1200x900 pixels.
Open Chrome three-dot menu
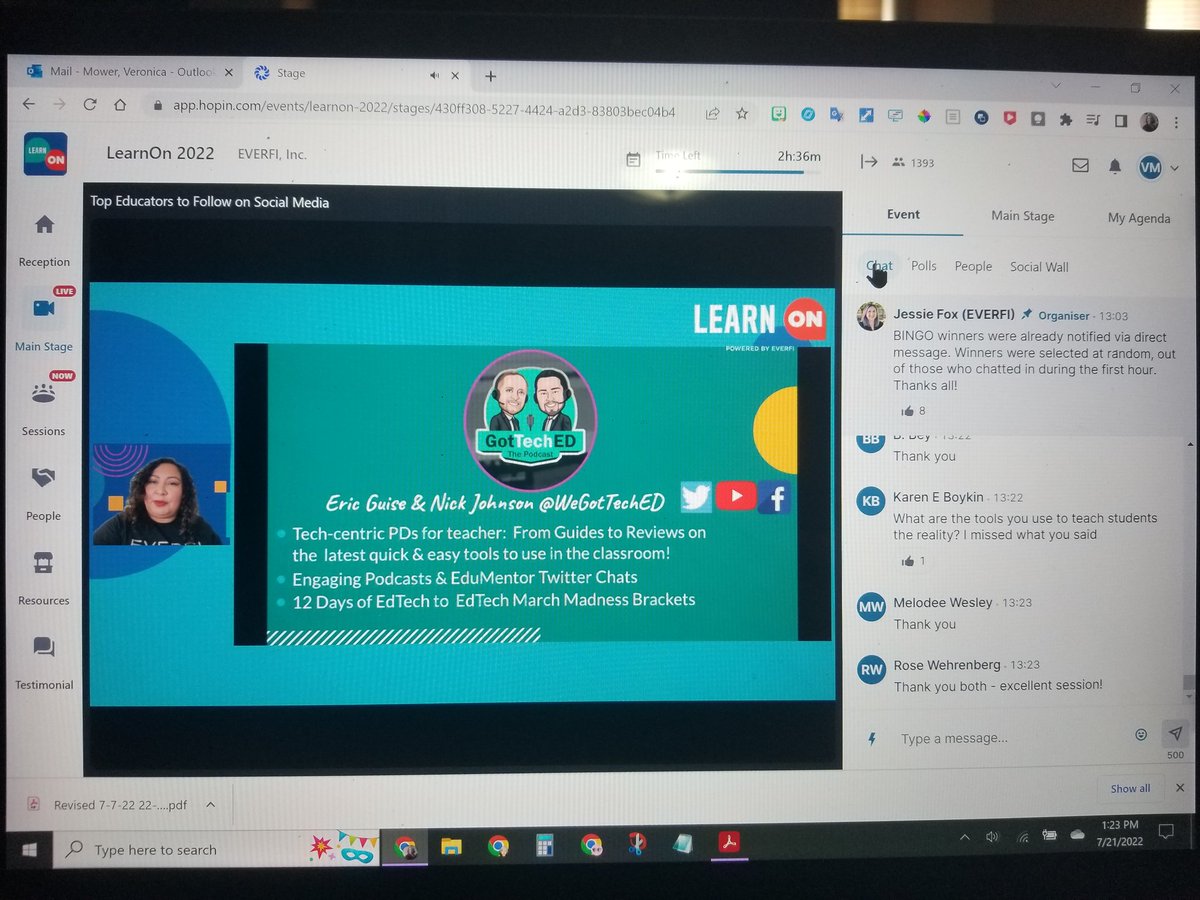[x=1176, y=121]
